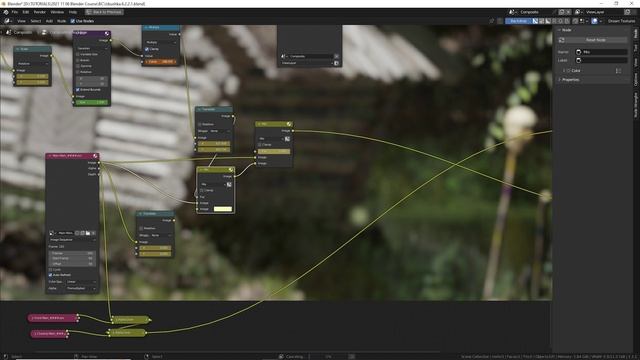Open the Edit menu

click(x=26, y=12)
